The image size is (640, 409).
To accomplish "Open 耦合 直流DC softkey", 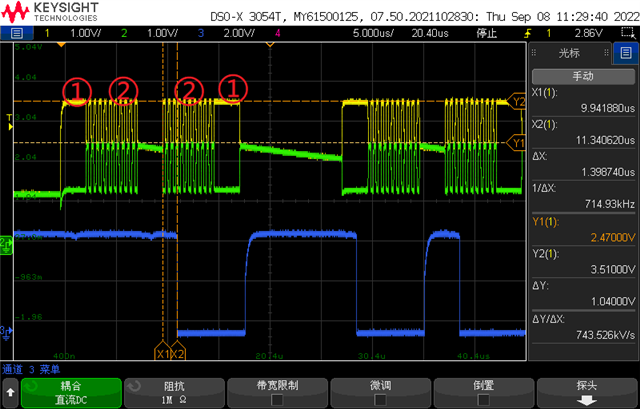I will (71, 393).
